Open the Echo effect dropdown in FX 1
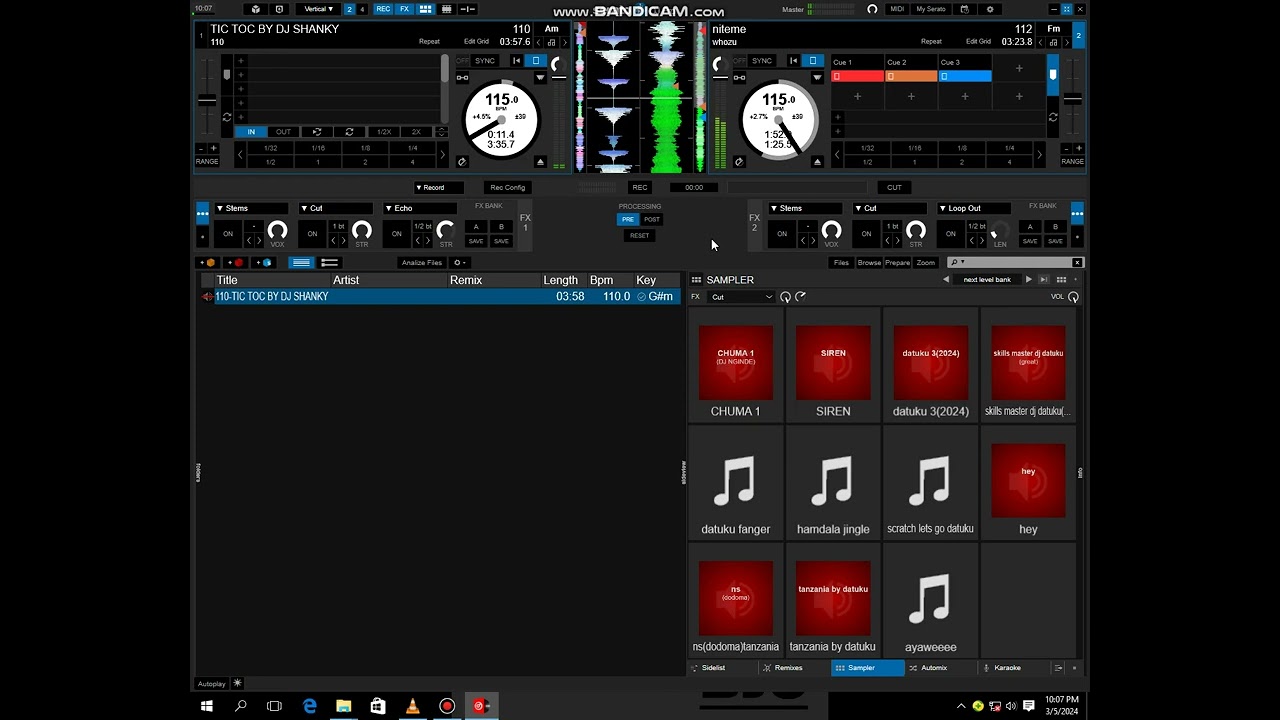Viewport: 1280px width, 720px height. point(420,209)
